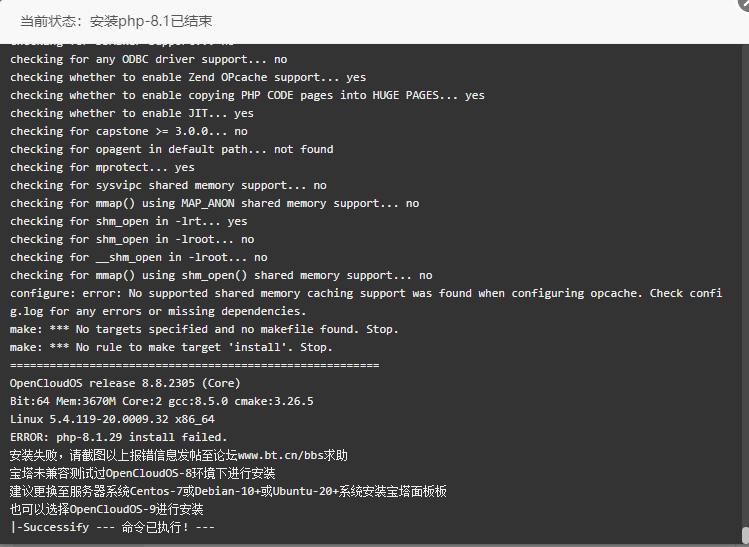Click the log scrollbar thumb at bottom
This screenshot has width=749, height=547.
click(745, 535)
